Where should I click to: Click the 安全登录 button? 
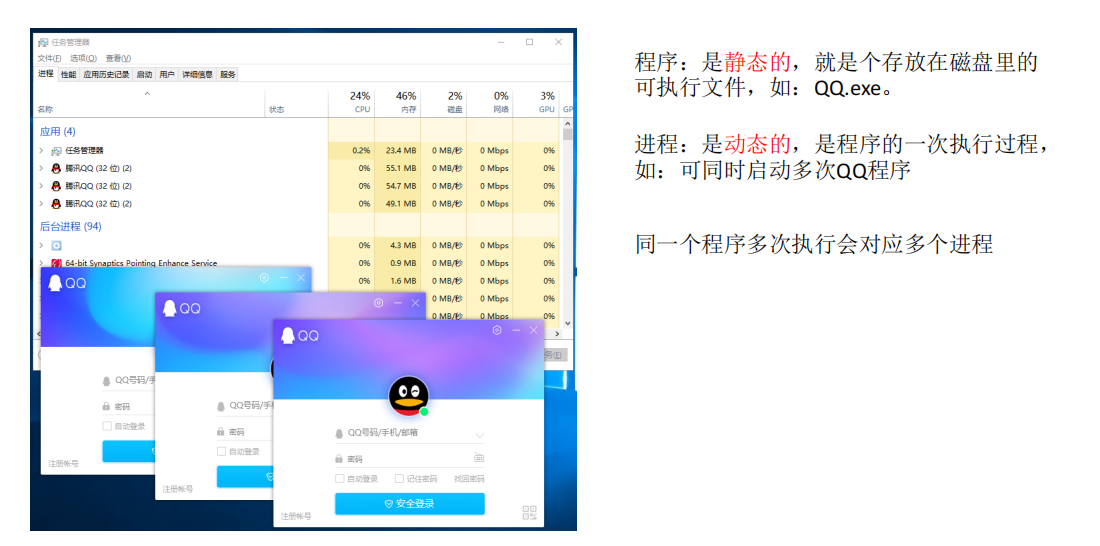[410, 504]
